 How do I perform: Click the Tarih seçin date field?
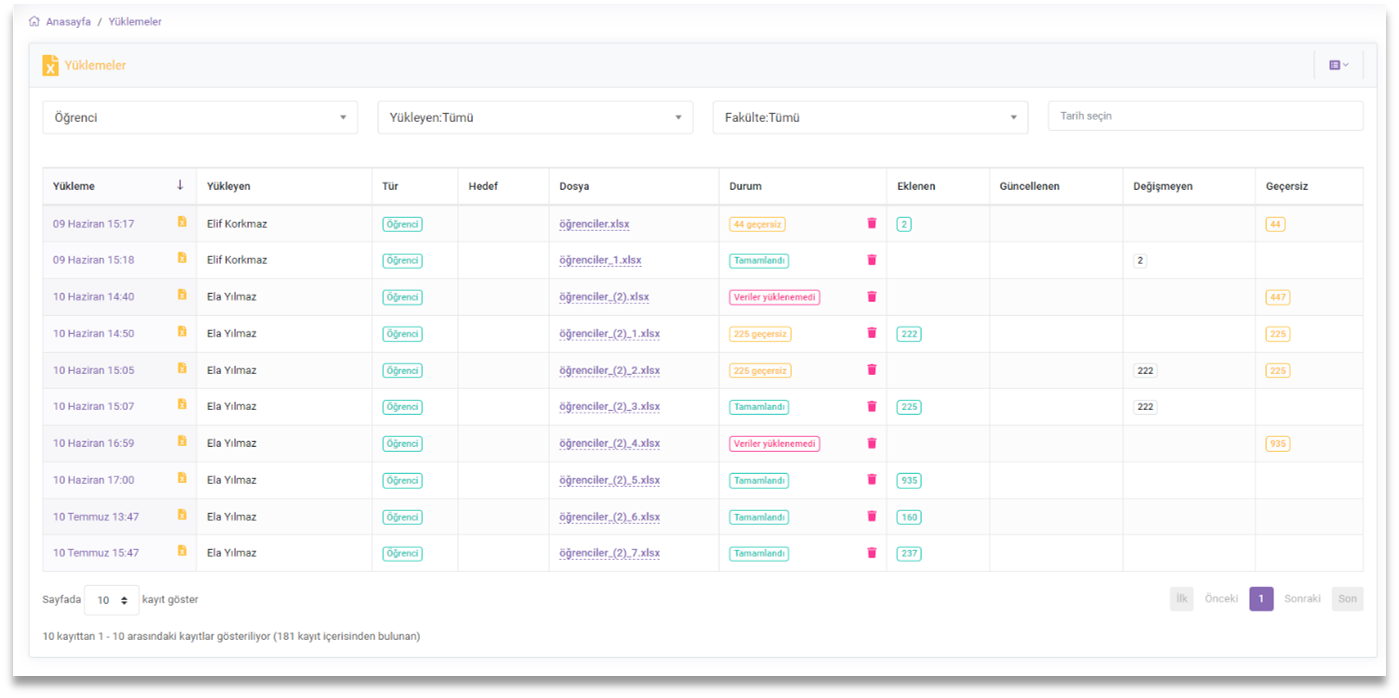[x=1204, y=116]
